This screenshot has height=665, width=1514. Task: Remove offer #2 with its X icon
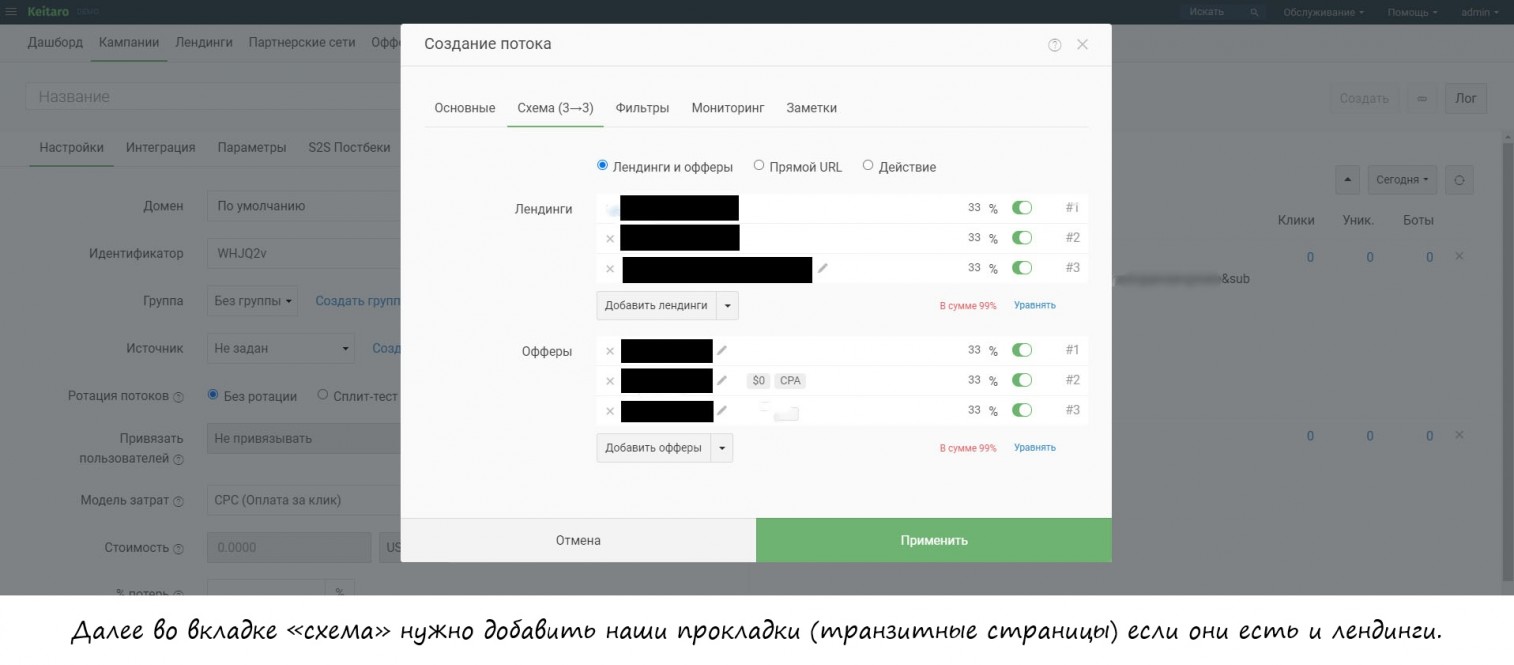(610, 381)
